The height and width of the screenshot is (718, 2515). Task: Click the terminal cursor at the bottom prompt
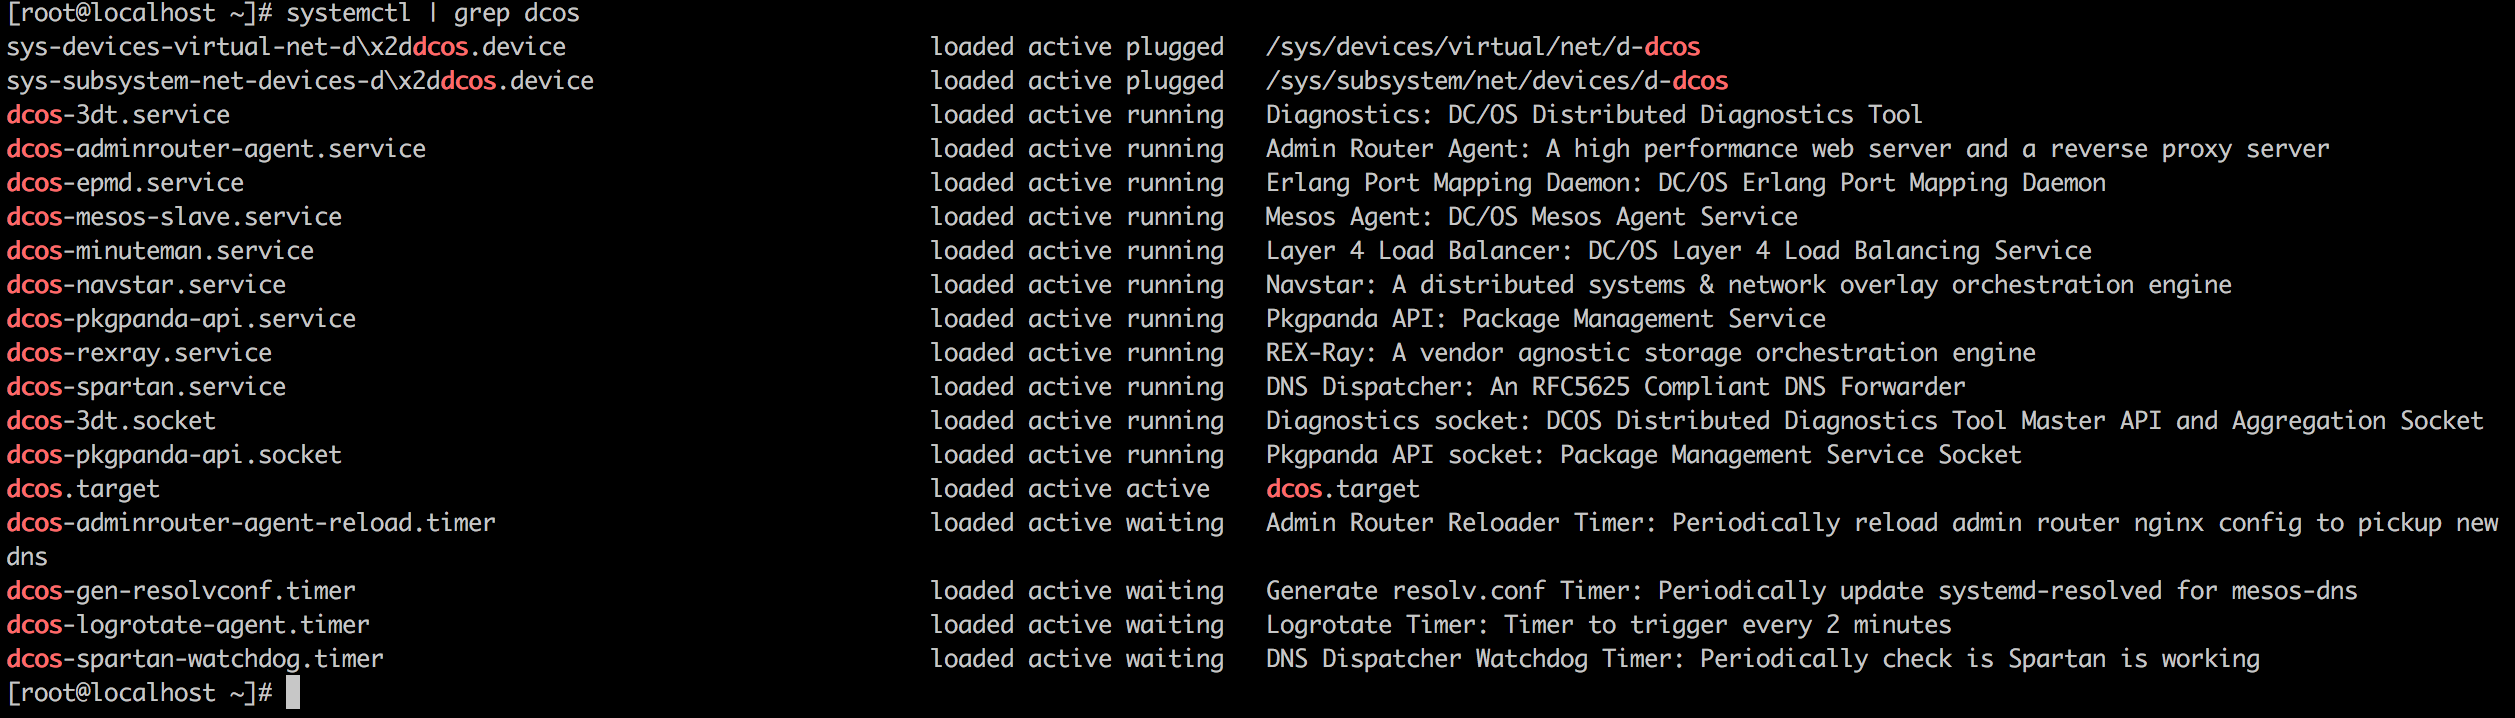click(x=293, y=692)
